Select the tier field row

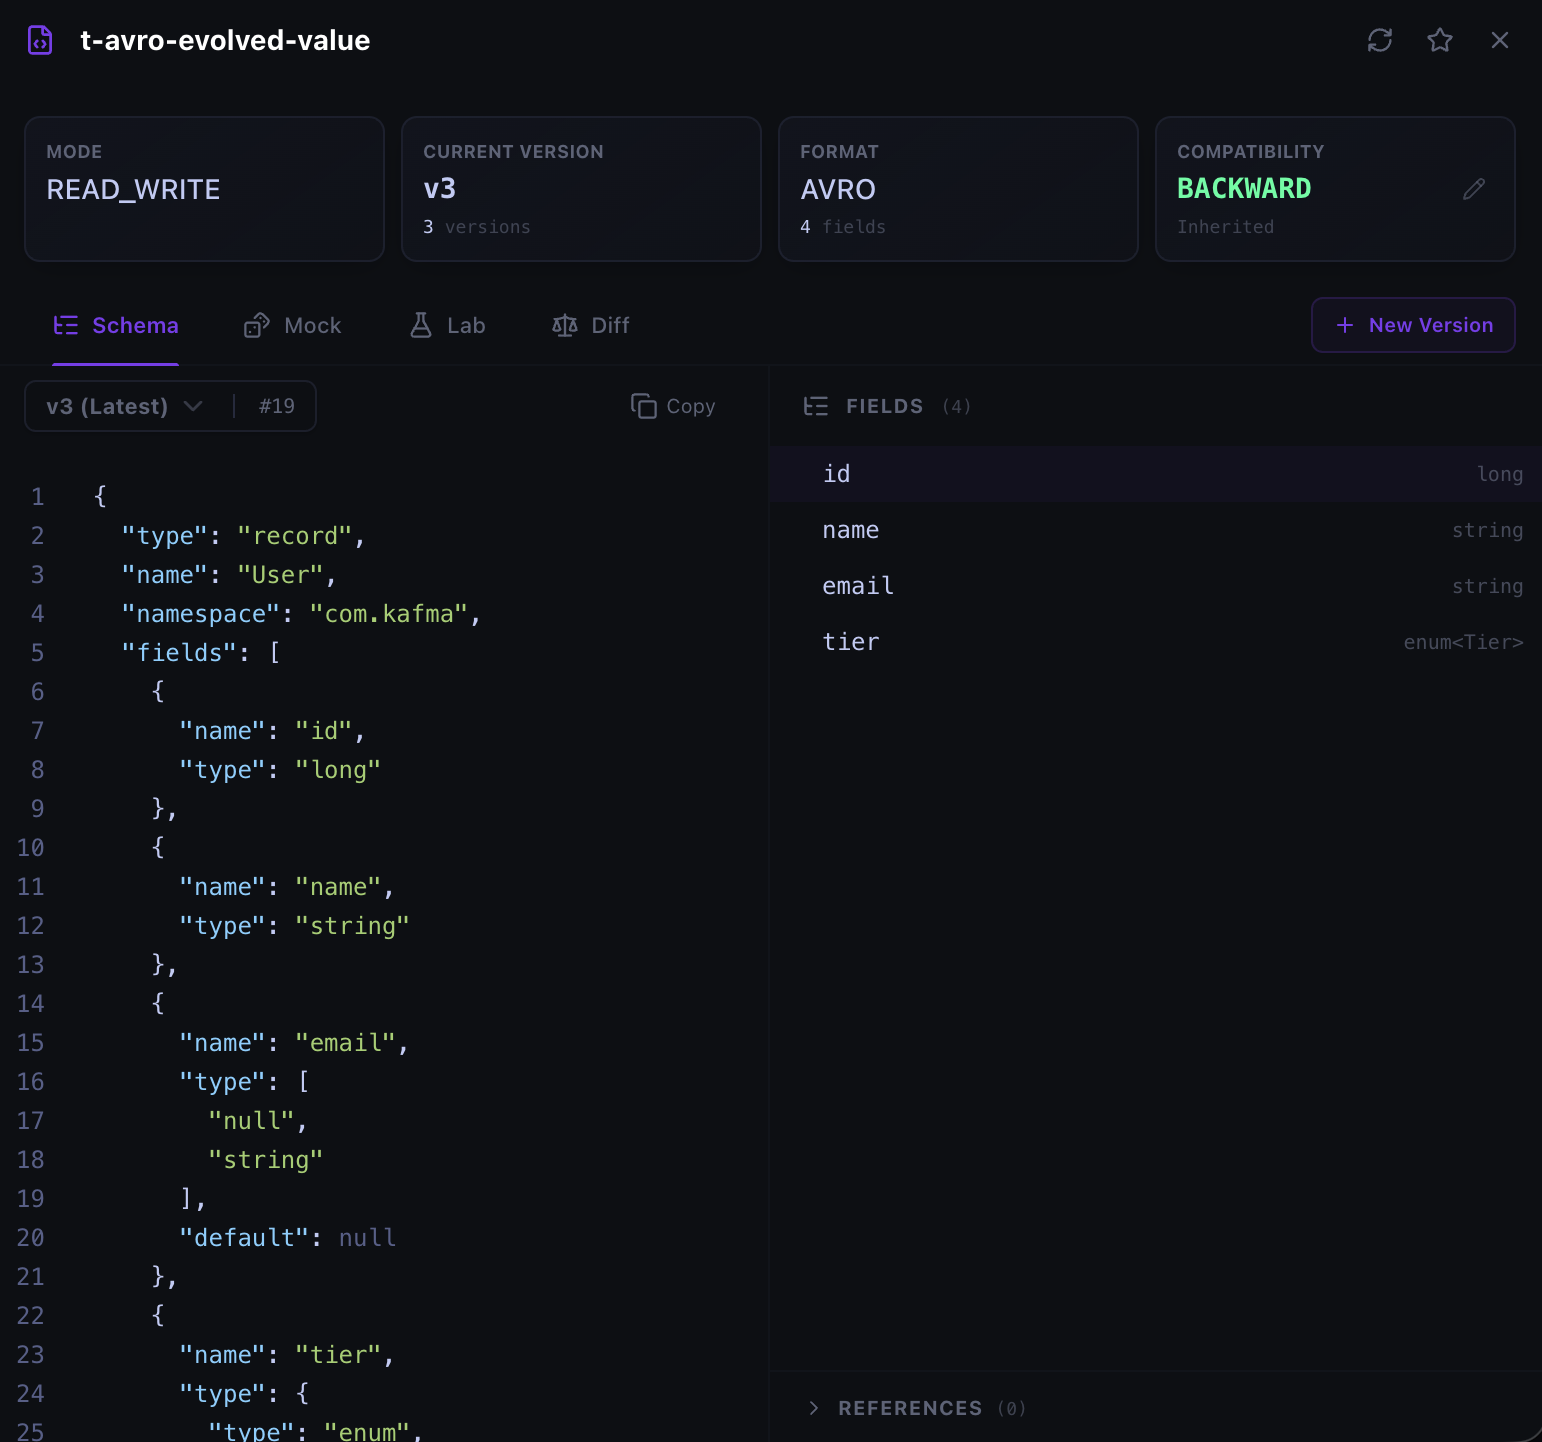[x=1155, y=642]
